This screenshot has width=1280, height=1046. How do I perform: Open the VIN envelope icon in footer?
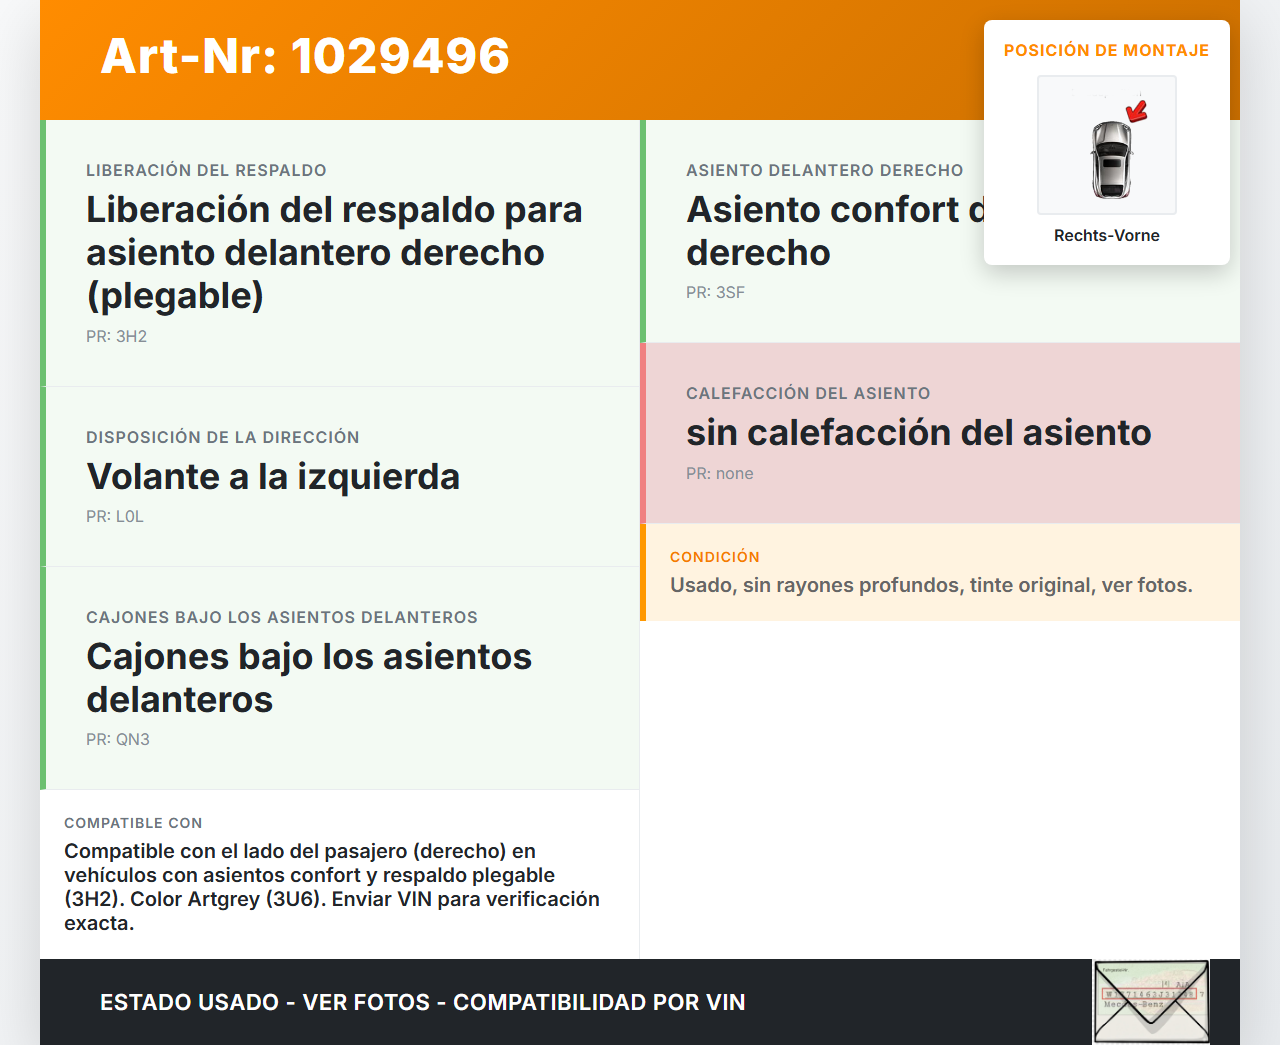click(x=1151, y=1002)
